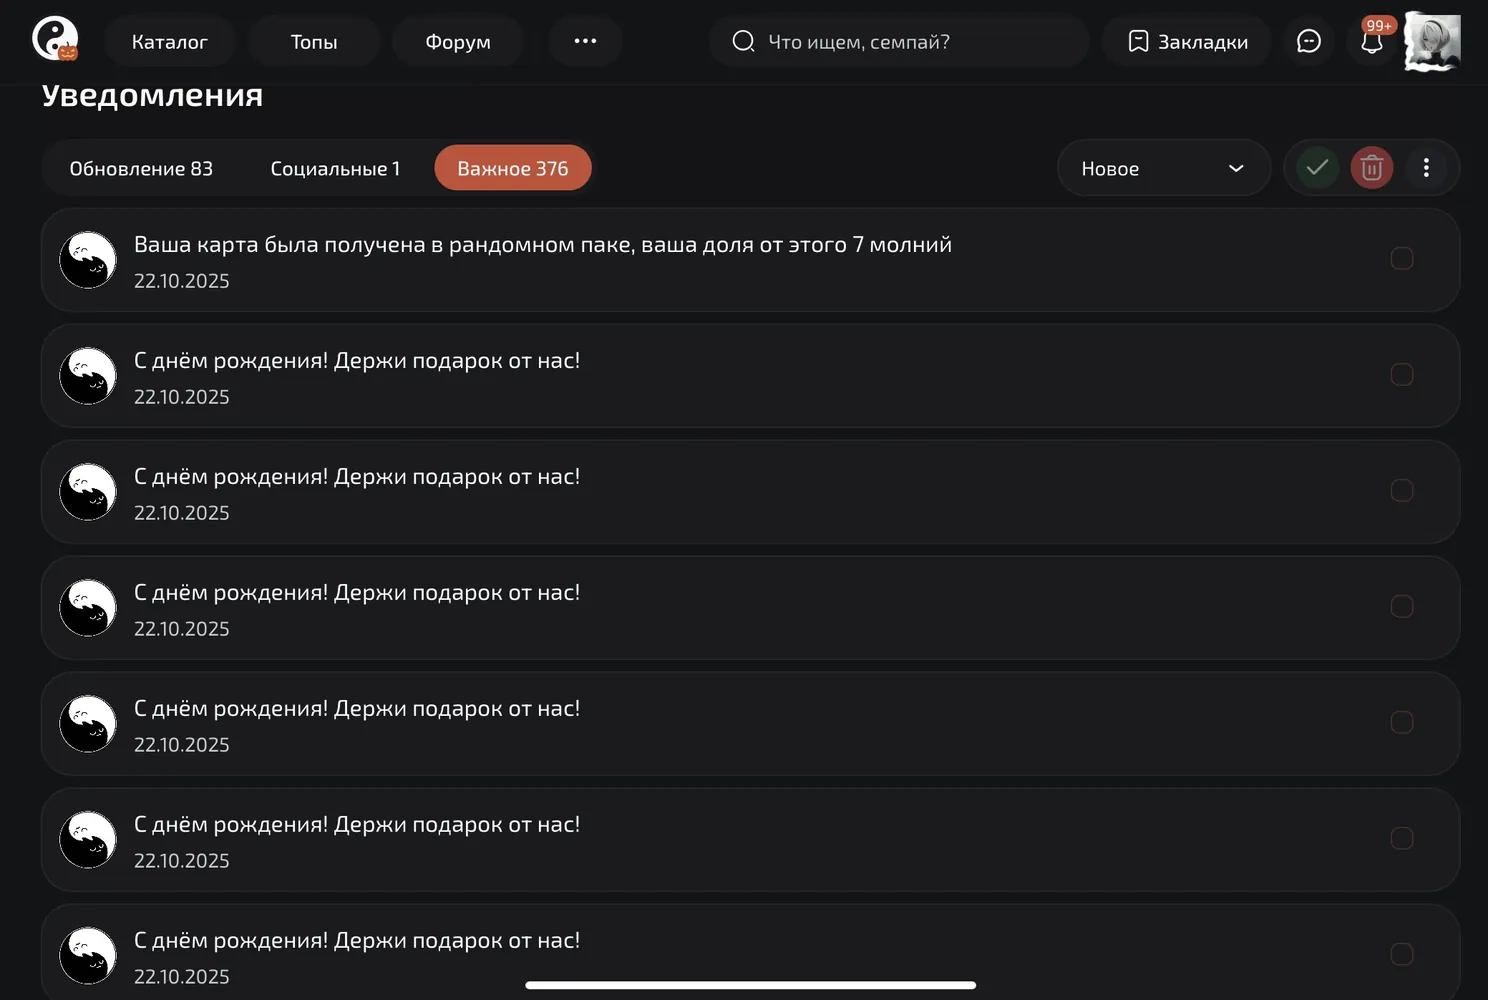
Task: Switch to the Обновление 83 tab
Action: point(141,168)
